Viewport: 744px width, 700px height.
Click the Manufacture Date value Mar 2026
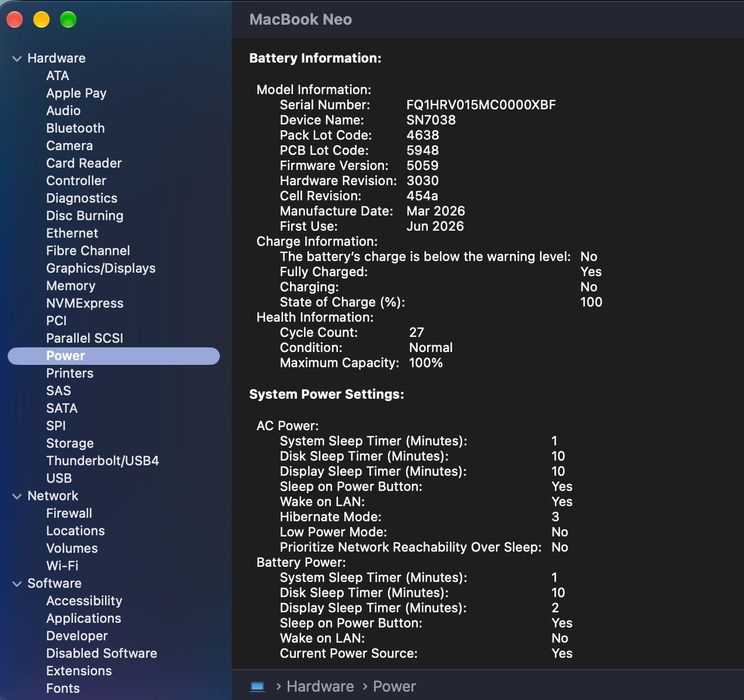(x=436, y=211)
